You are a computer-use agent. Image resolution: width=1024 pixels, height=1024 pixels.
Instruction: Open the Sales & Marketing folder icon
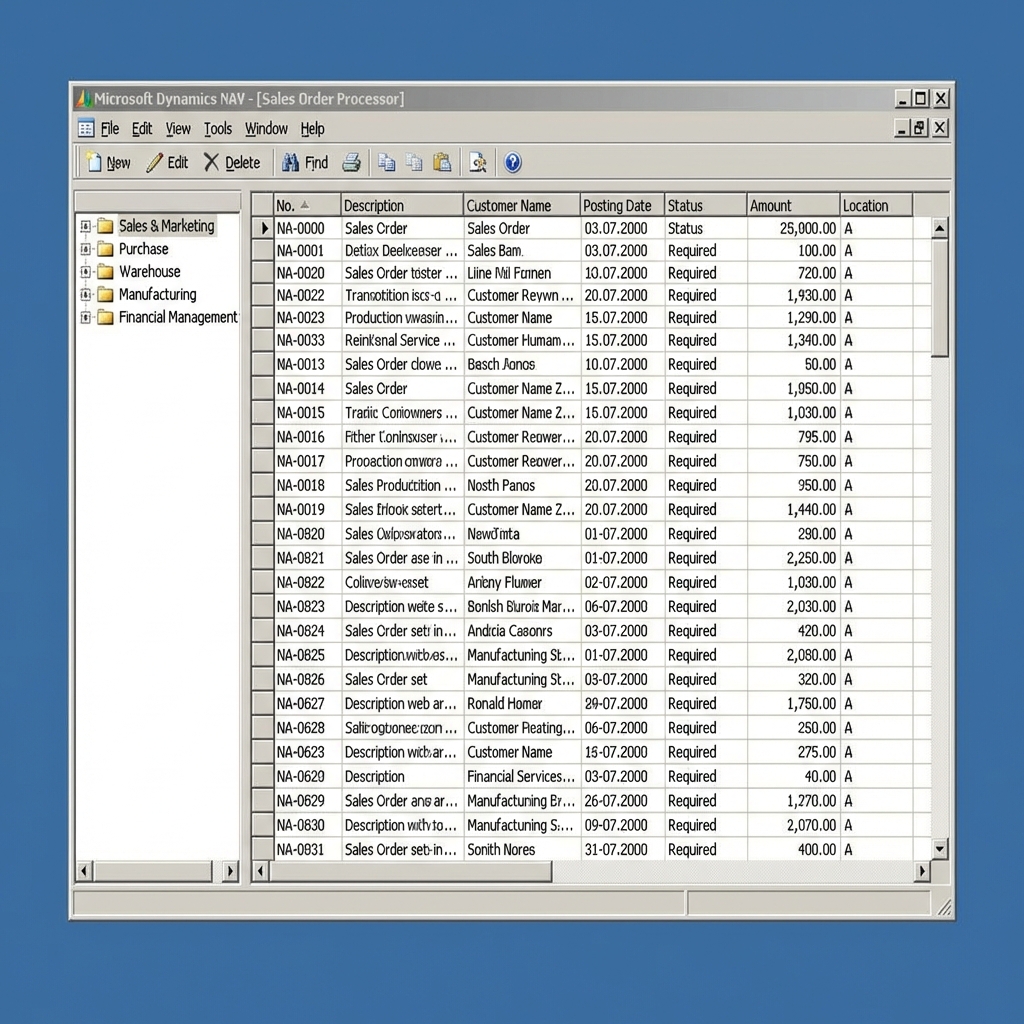105,226
